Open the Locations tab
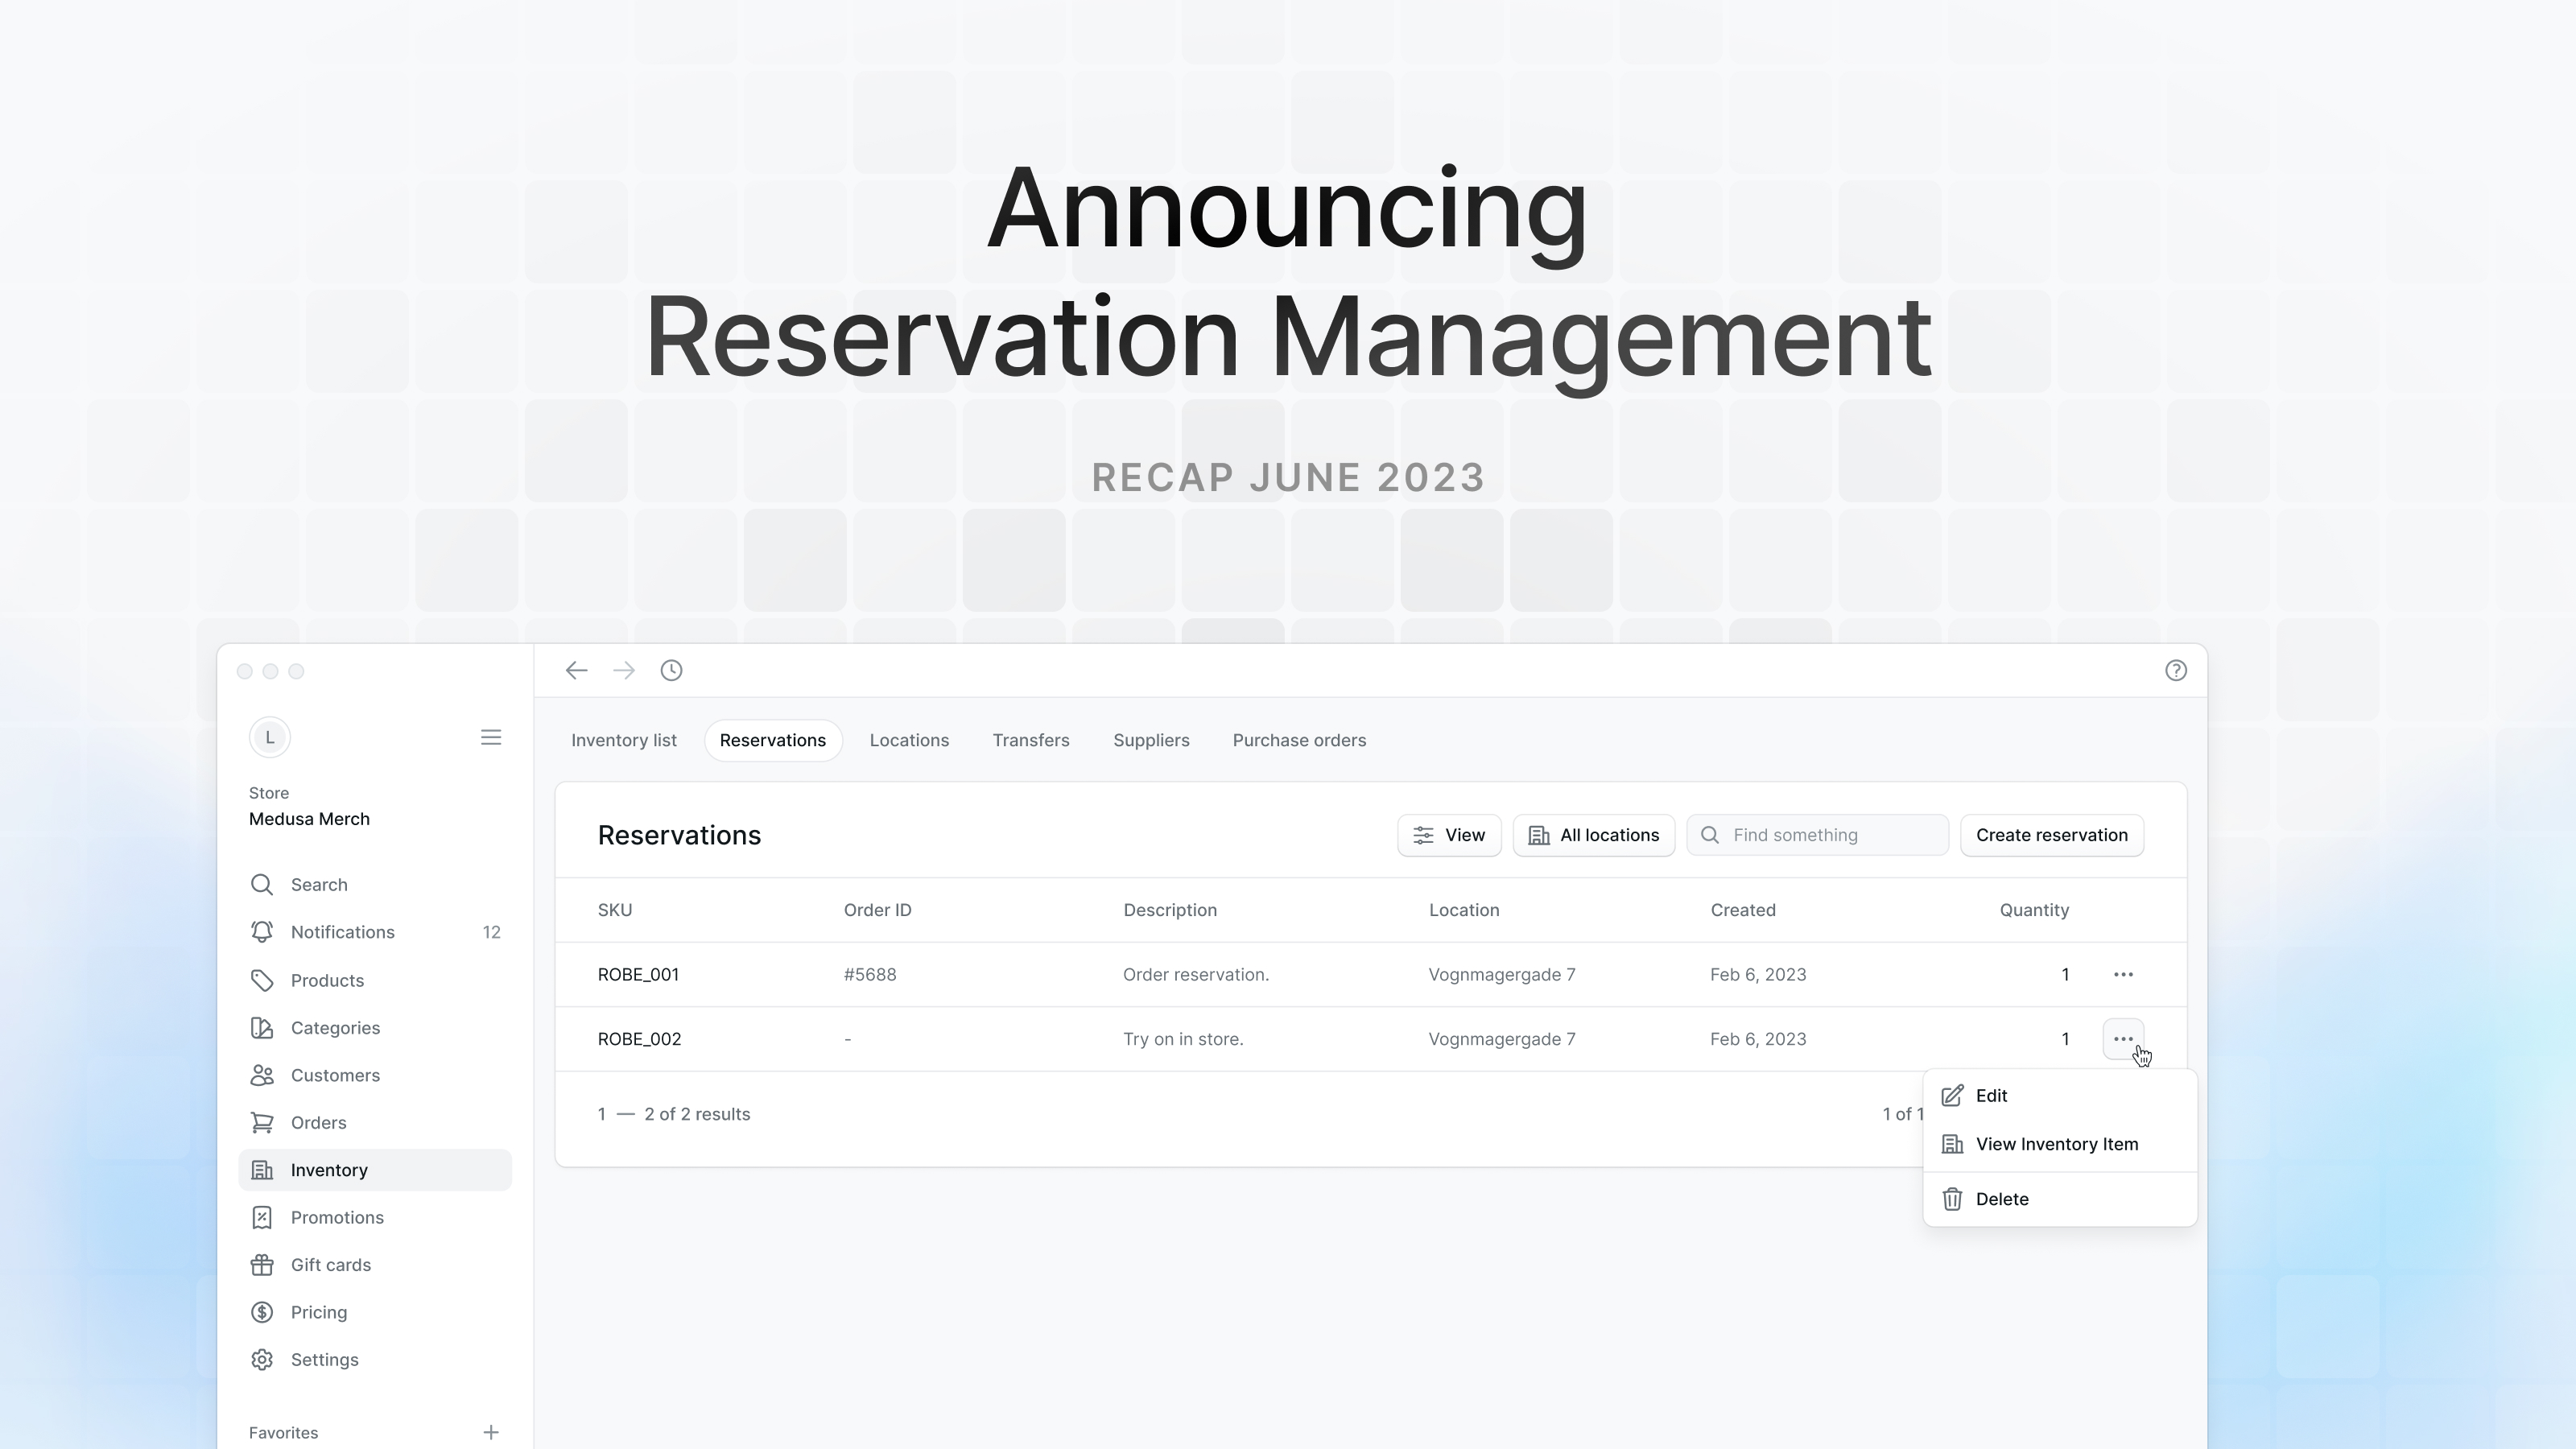This screenshot has width=2576, height=1449. (x=909, y=740)
